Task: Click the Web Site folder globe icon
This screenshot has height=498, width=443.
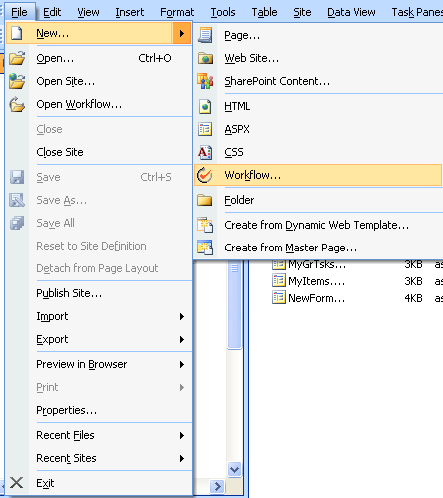Action: click(205, 59)
